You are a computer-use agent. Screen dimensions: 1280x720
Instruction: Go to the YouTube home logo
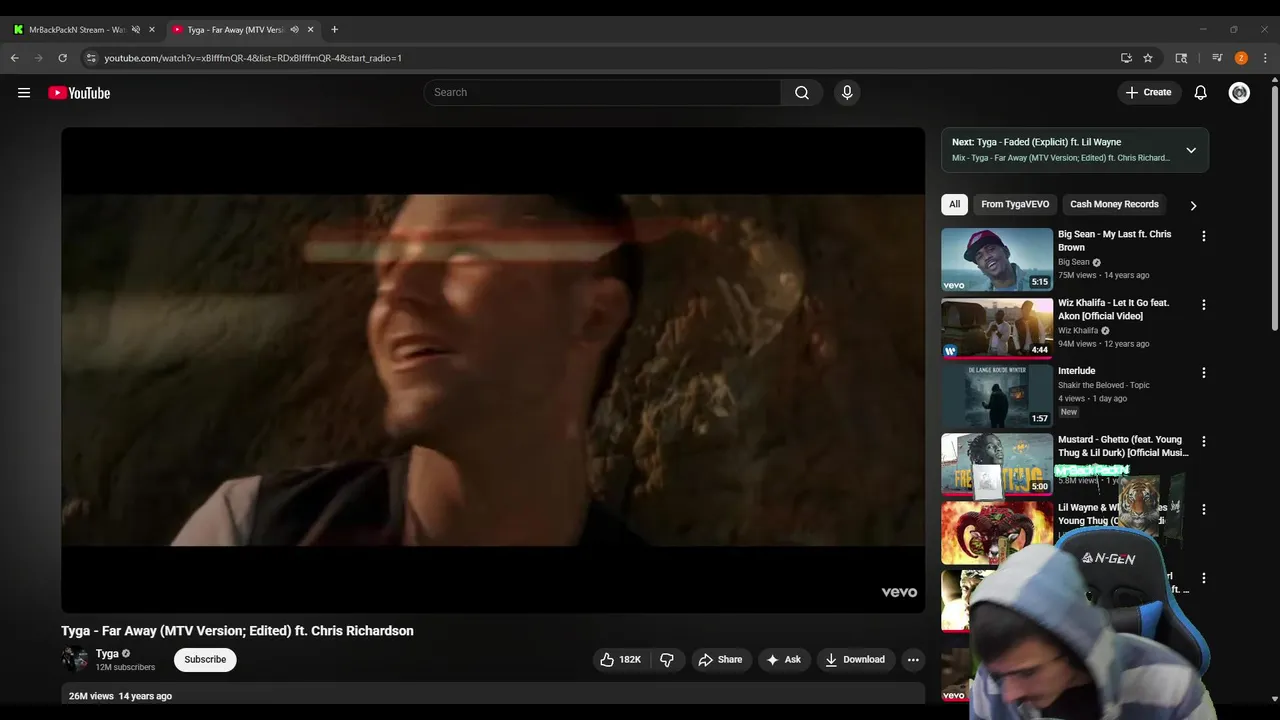click(79, 93)
